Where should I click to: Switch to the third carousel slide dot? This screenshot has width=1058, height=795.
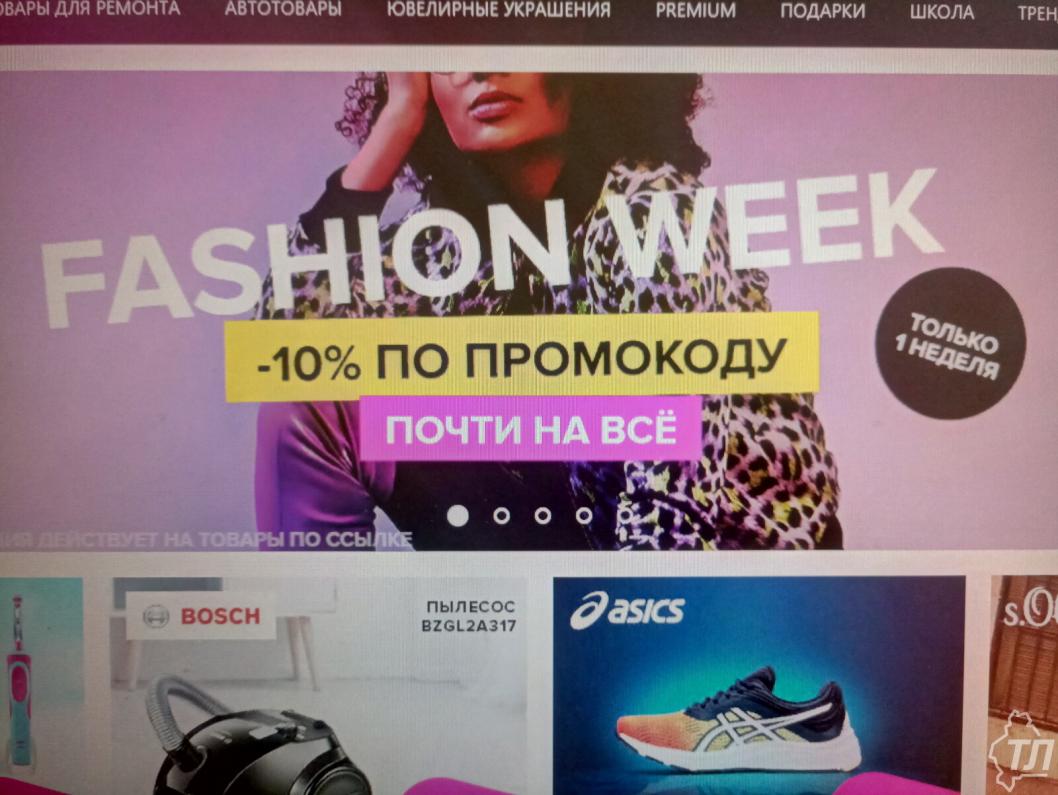coord(542,516)
